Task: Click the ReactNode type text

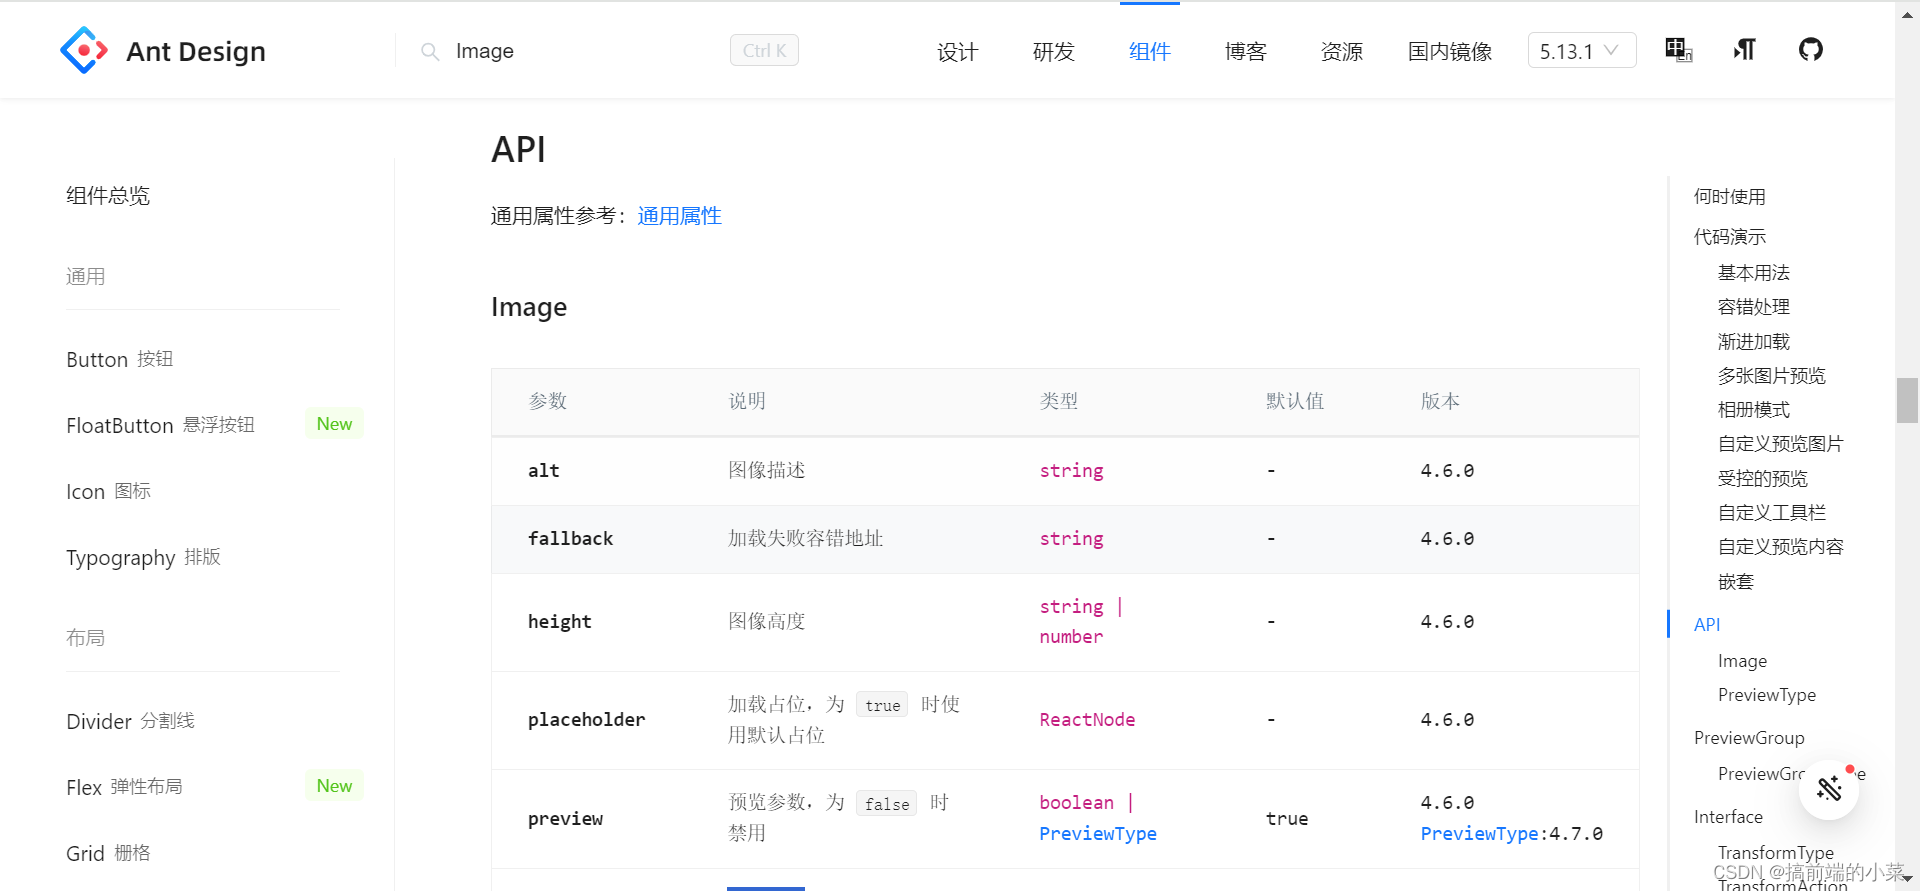Action: [x=1087, y=720]
